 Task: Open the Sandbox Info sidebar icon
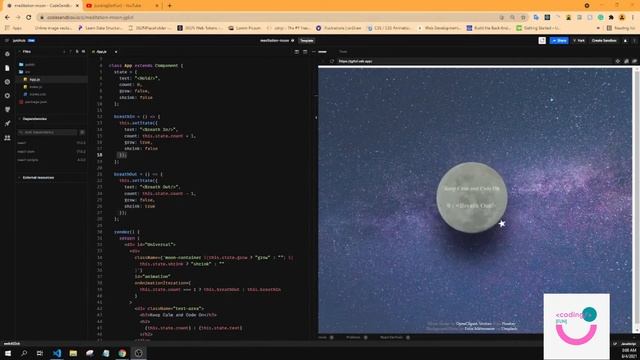[7, 54]
